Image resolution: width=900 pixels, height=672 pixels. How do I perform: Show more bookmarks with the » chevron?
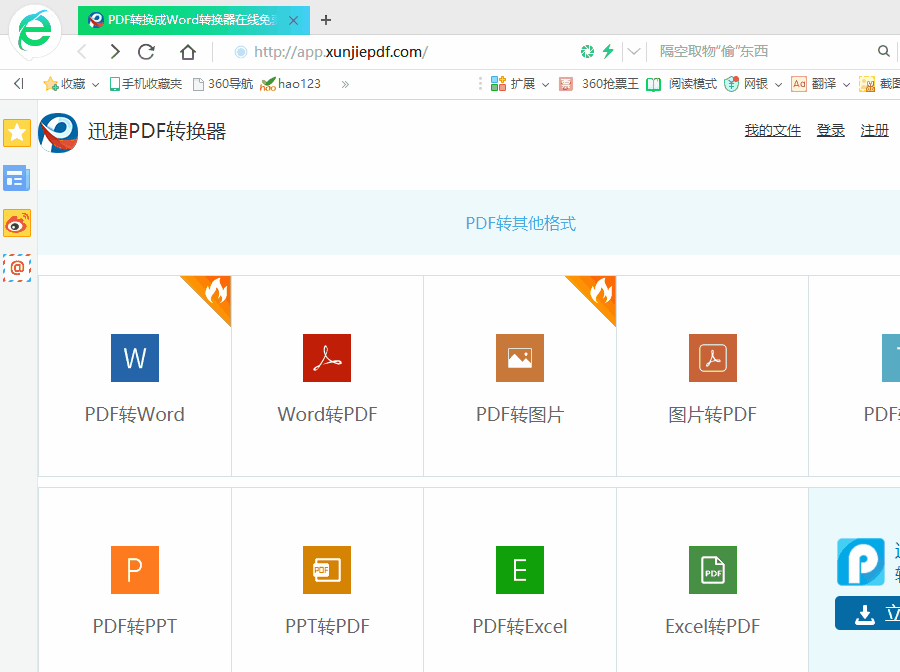(345, 84)
